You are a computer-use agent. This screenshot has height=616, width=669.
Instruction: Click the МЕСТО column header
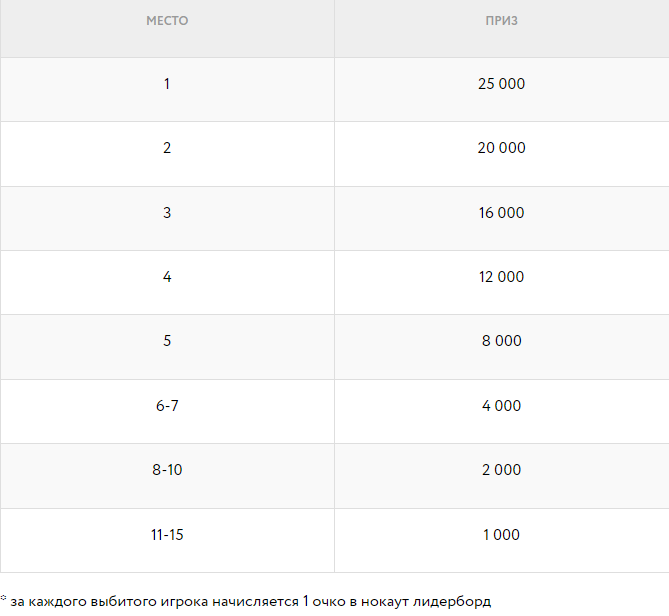pyautogui.click(x=167, y=21)
